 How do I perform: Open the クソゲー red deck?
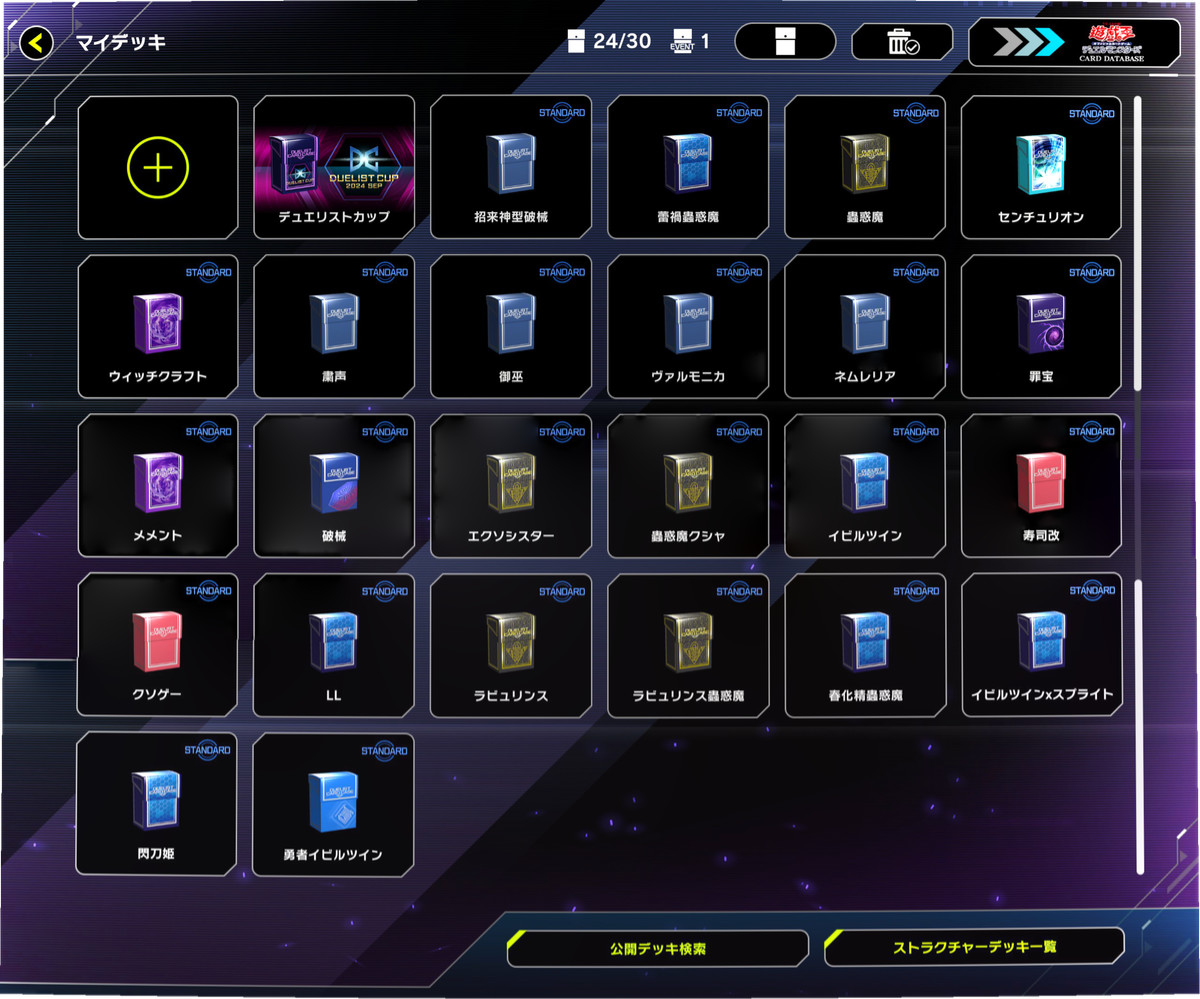[x=158, y=645]
